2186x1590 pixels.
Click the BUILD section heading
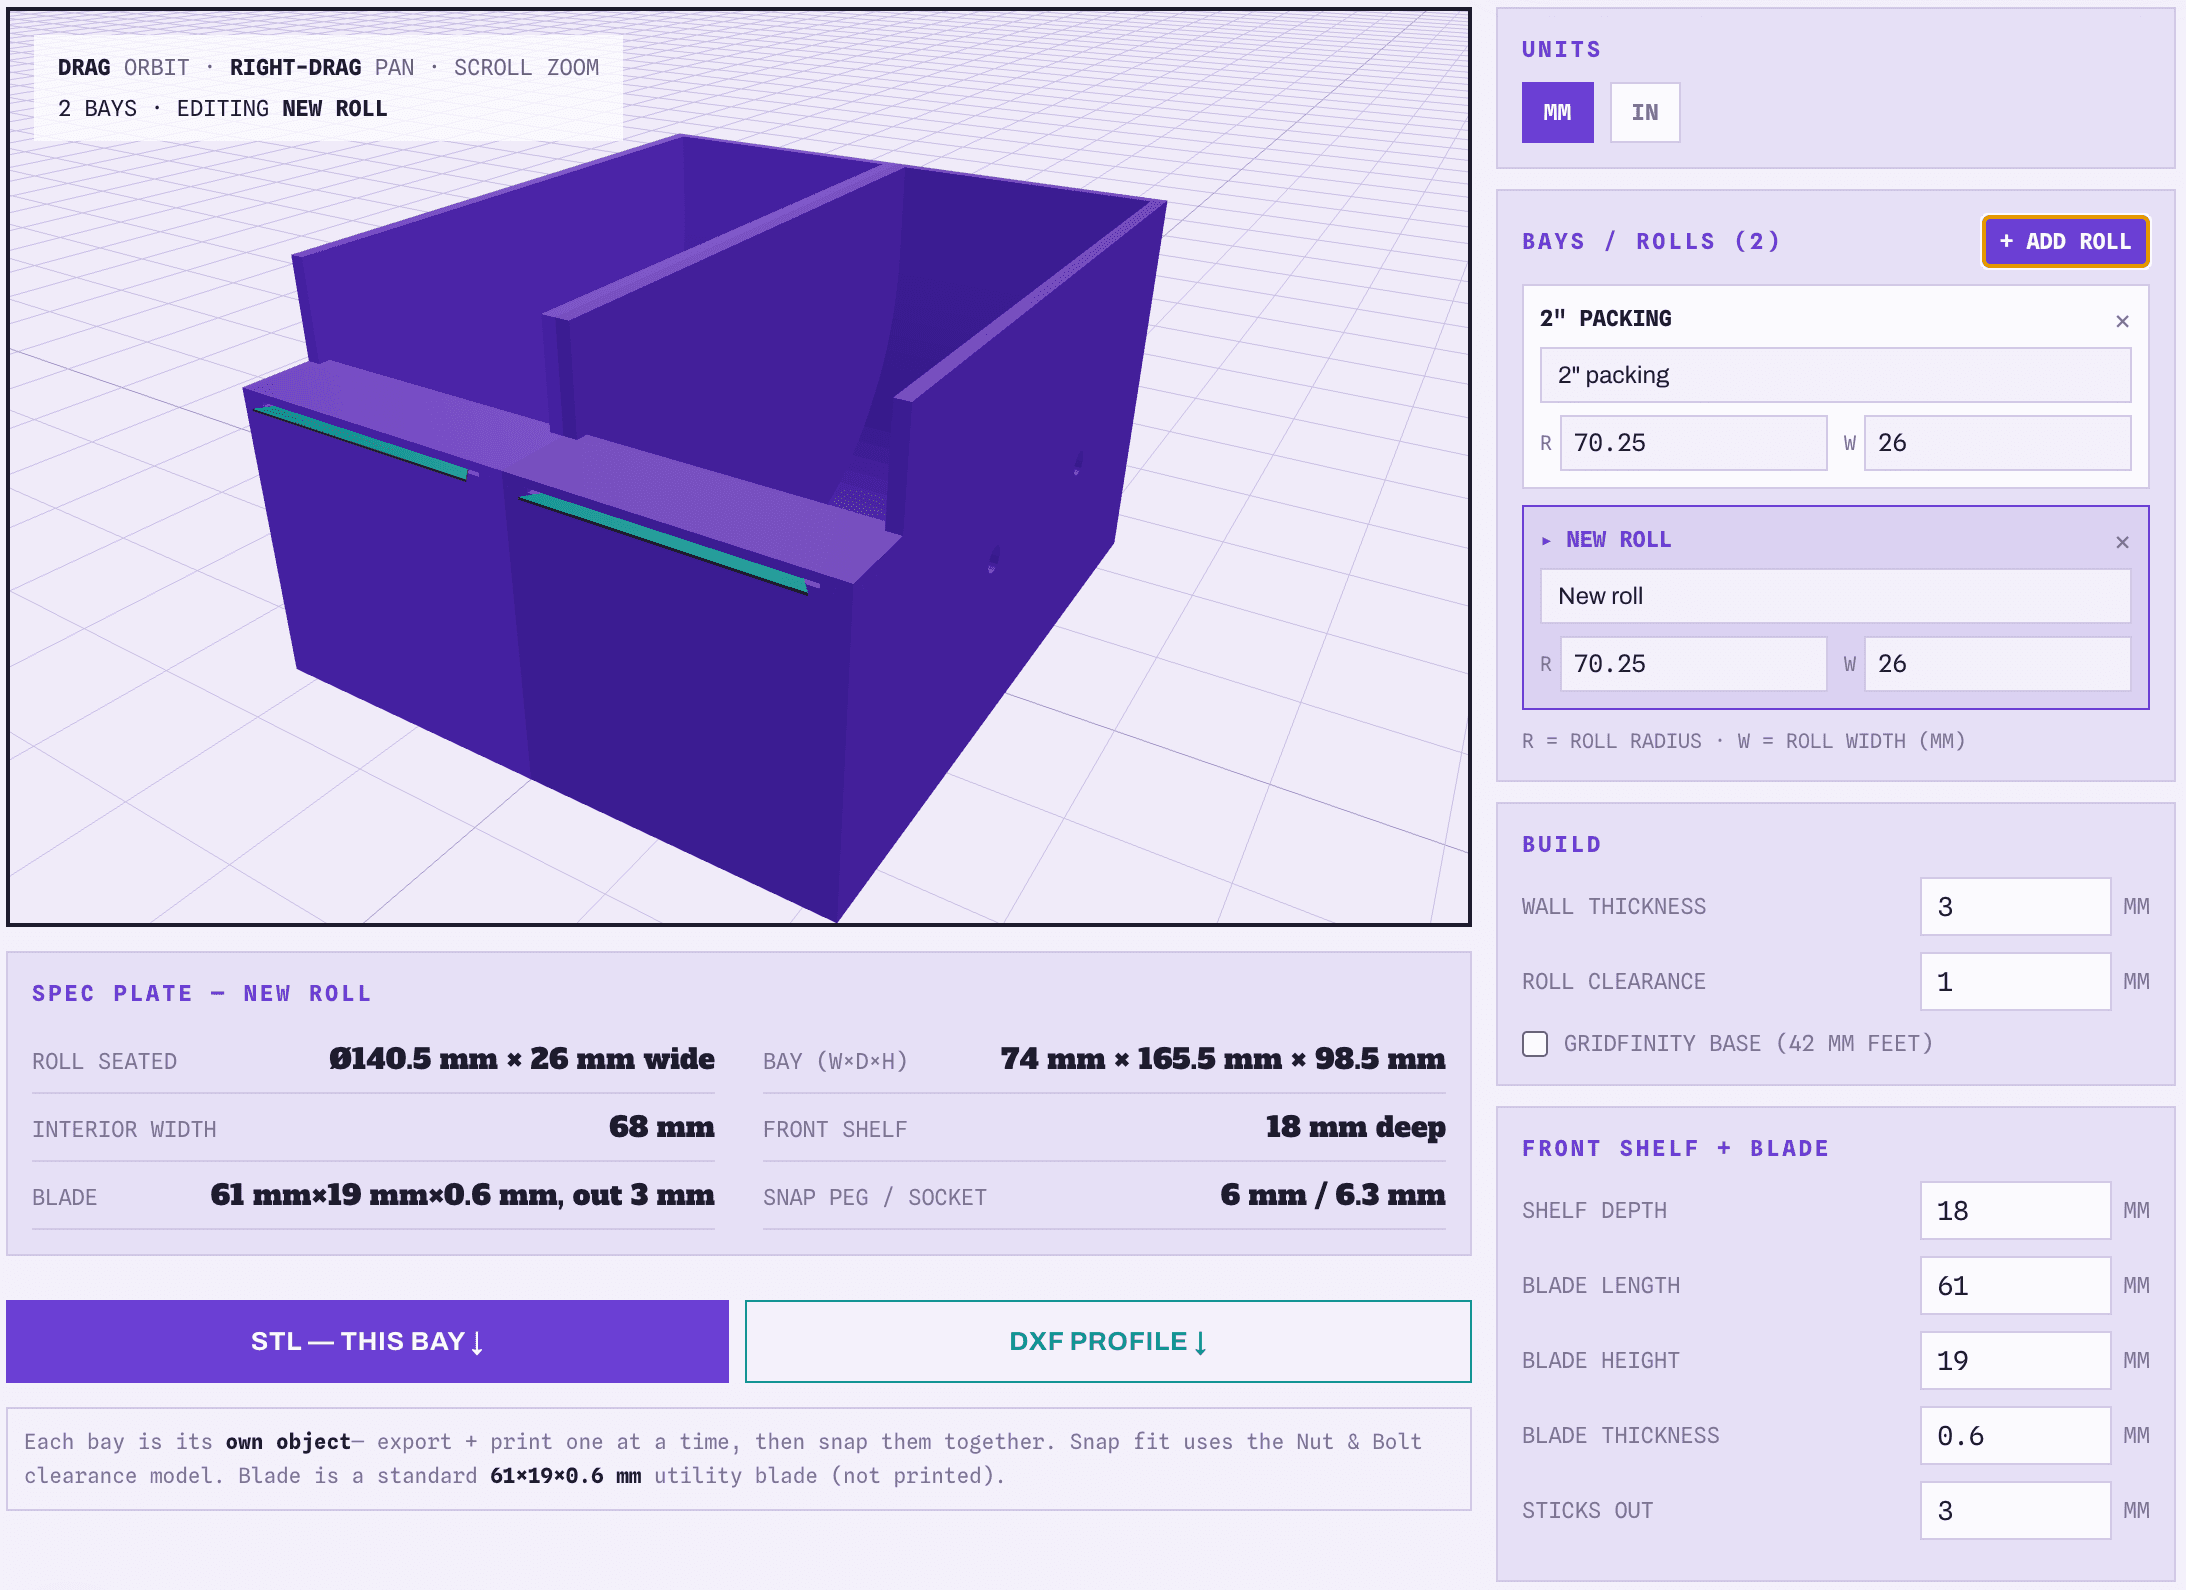pos(1562,845)
